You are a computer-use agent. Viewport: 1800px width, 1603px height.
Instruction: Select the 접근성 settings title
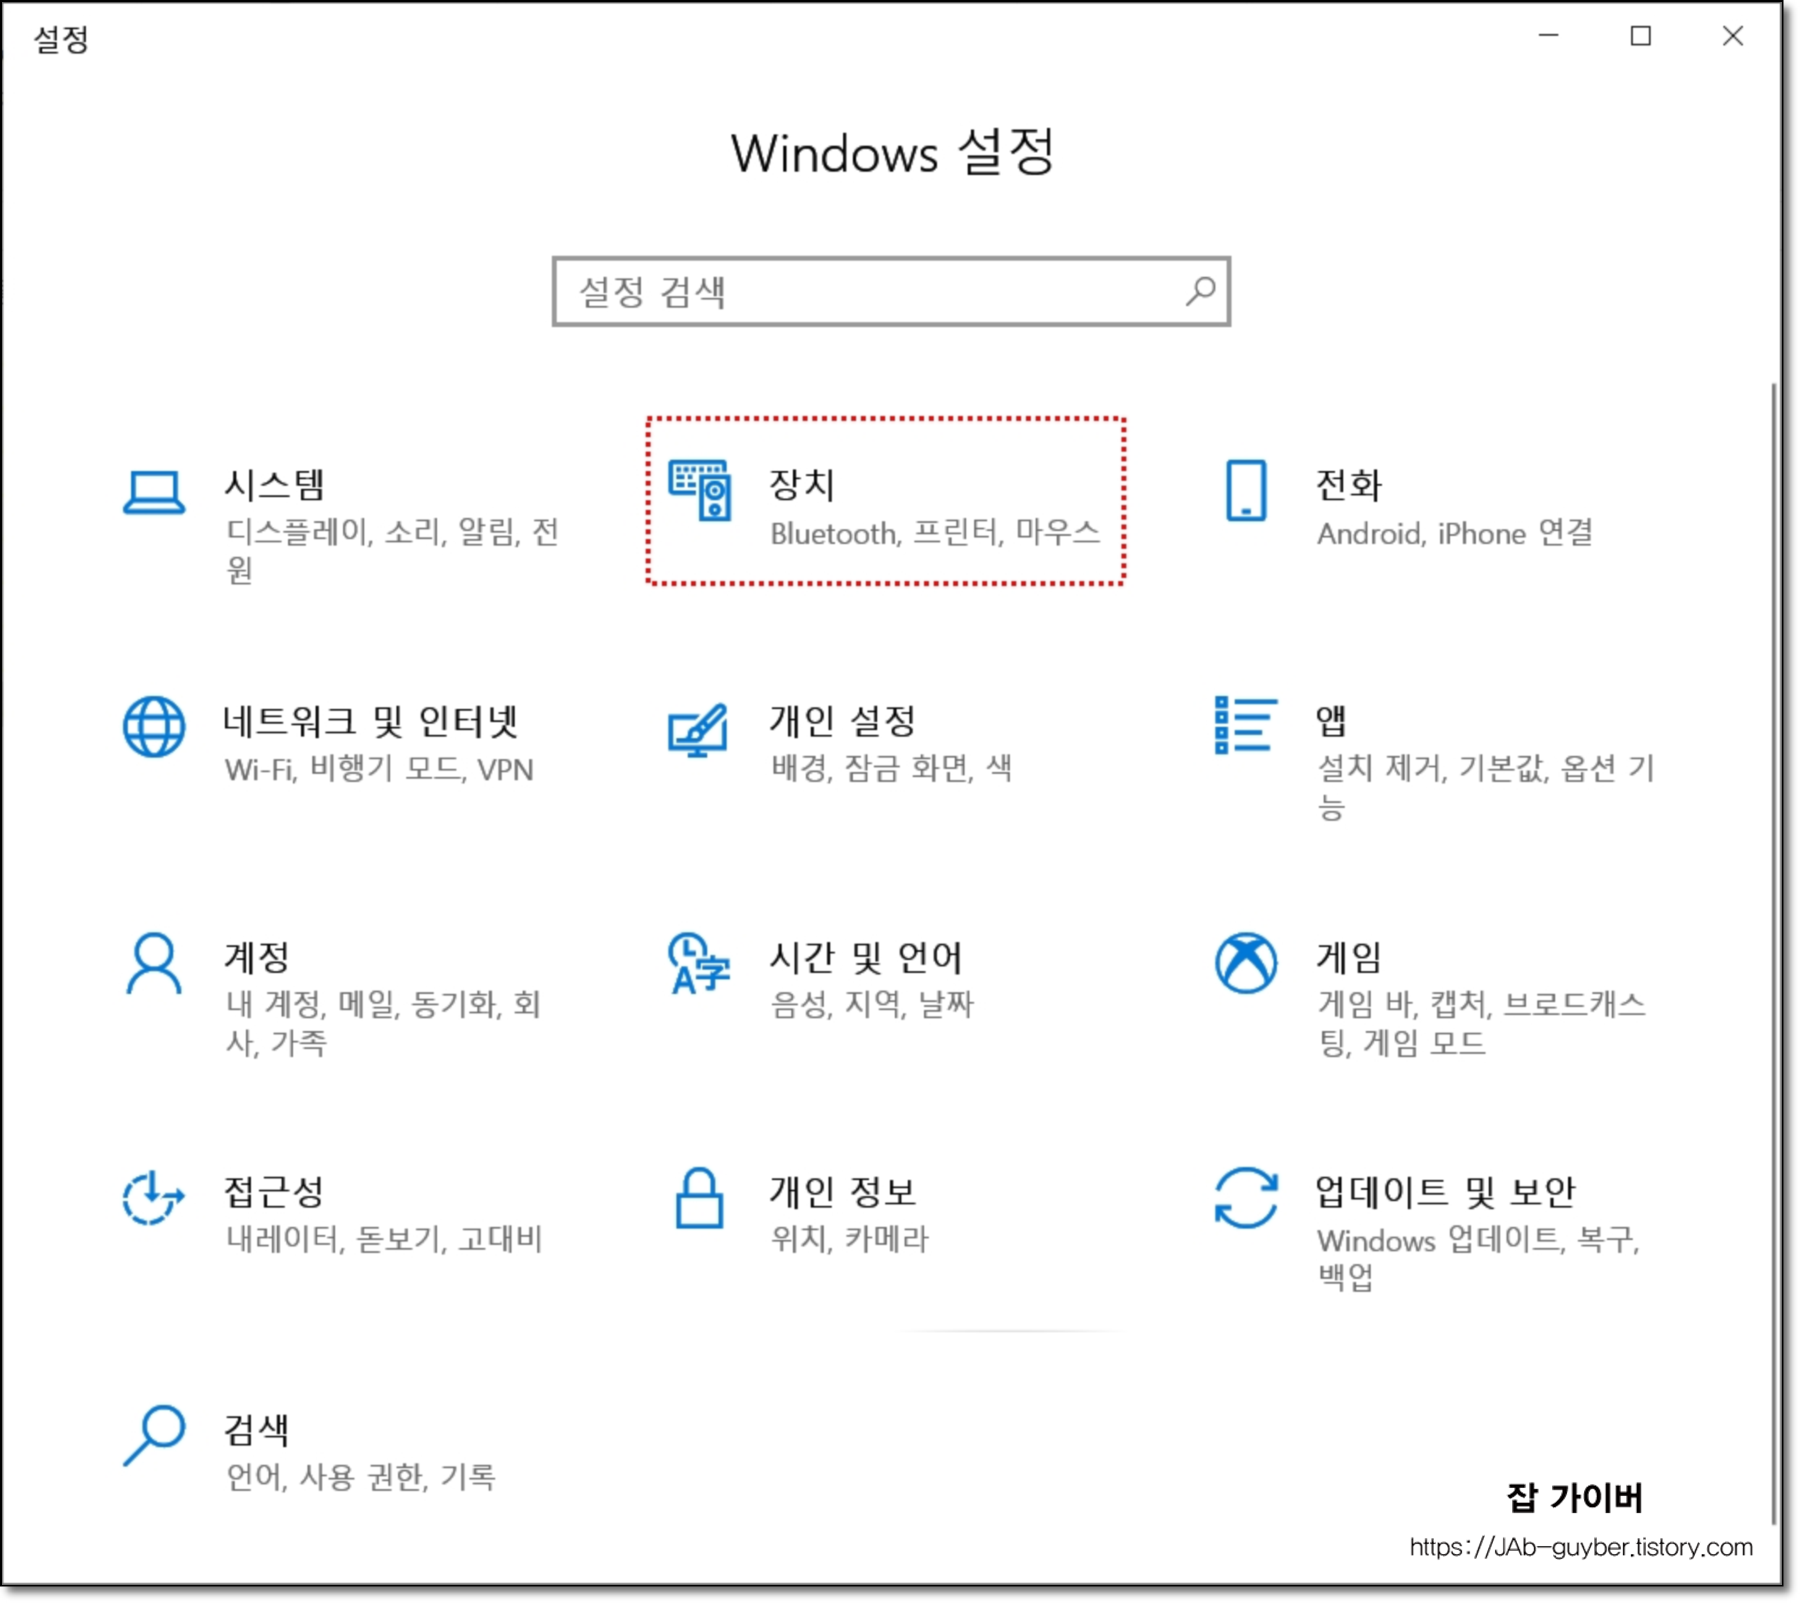[x=275, y=1192]
